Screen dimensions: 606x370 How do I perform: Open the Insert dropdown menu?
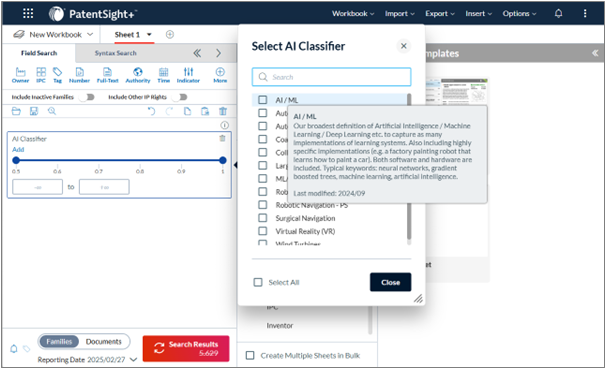tap(478, 14)
